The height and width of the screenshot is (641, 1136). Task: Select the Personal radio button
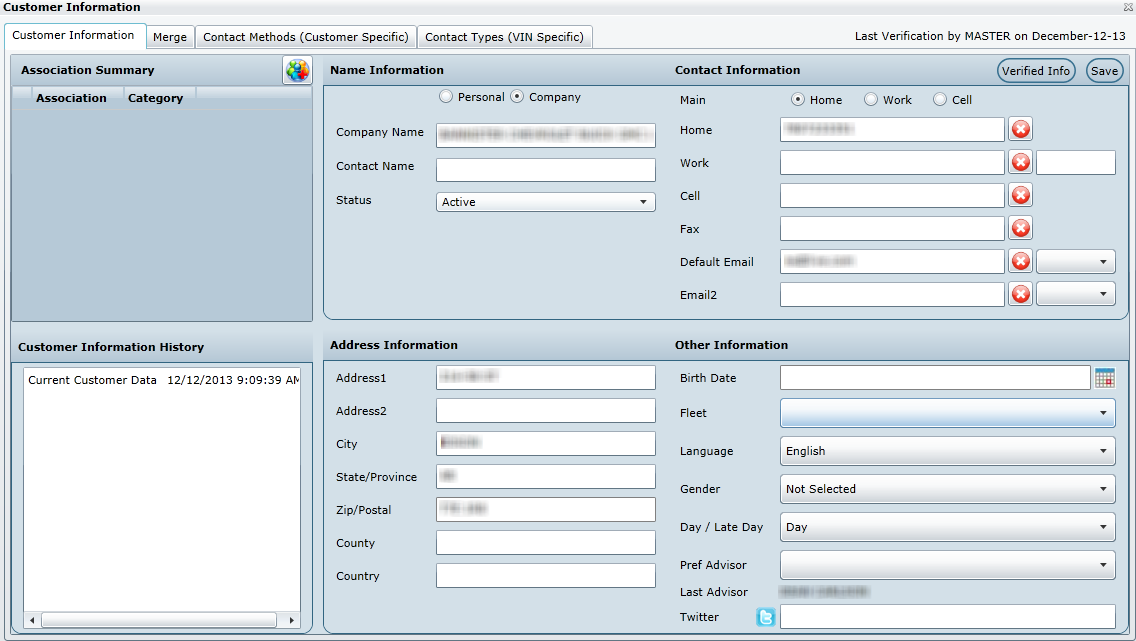(x=446, y=97)
